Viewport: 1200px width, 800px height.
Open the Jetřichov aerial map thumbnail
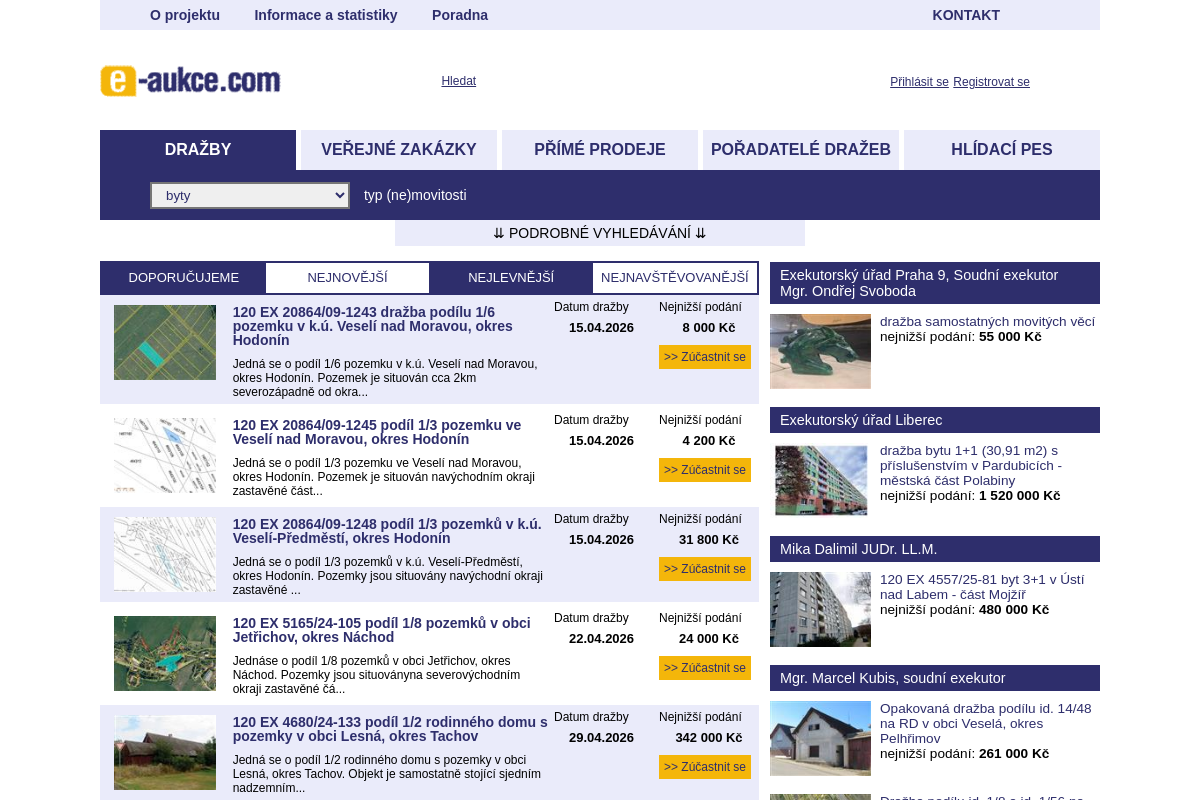coord(165,653)
